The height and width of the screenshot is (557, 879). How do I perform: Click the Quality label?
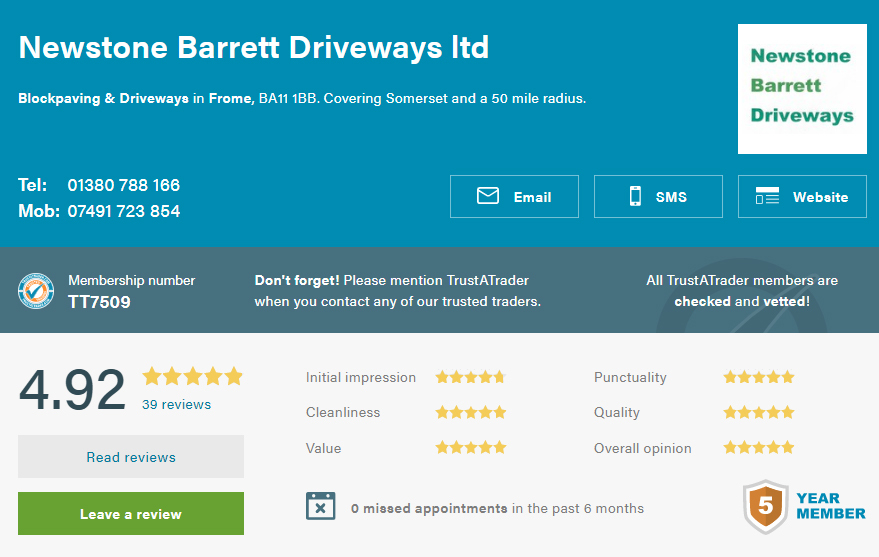[617, 413]
